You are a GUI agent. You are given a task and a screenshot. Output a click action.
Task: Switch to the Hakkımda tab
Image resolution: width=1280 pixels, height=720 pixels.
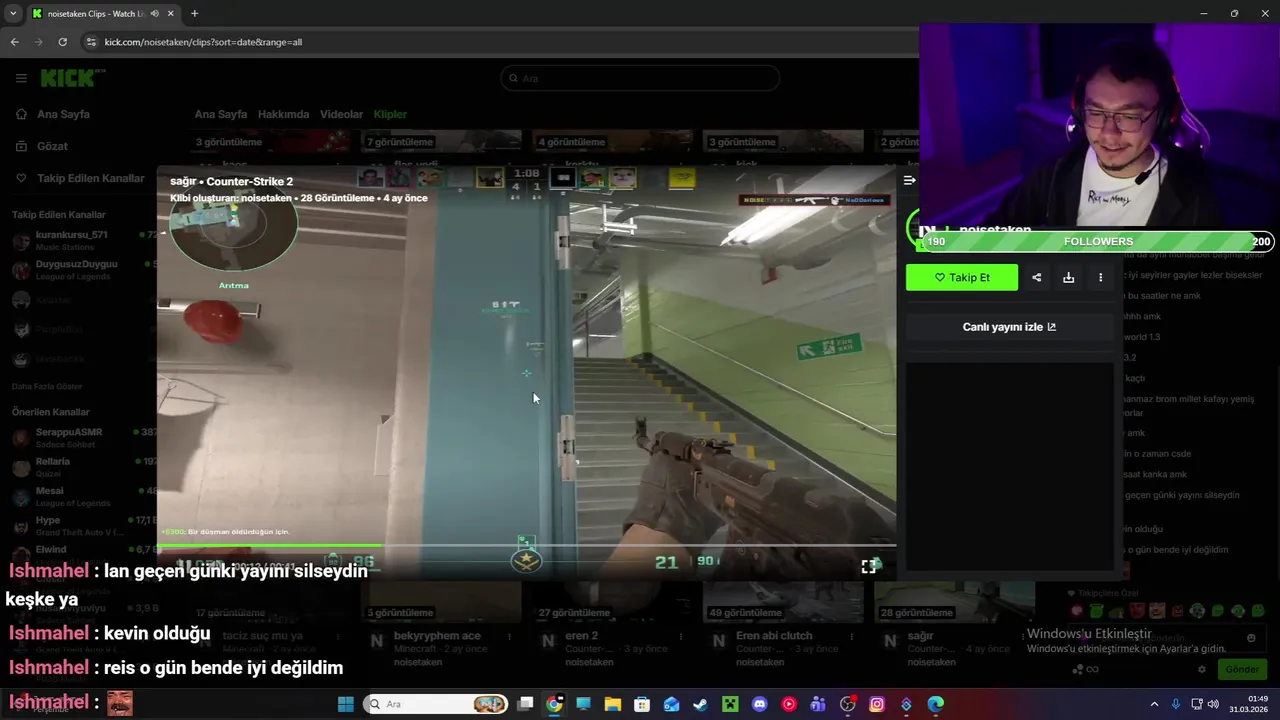283,114
